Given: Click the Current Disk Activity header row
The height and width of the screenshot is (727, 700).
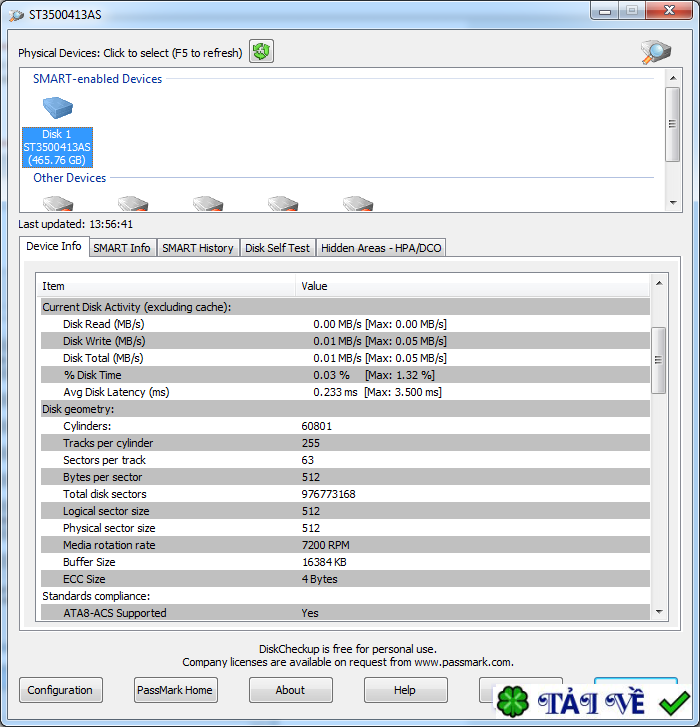Looking at the screenshot, I should click(345, 307).
